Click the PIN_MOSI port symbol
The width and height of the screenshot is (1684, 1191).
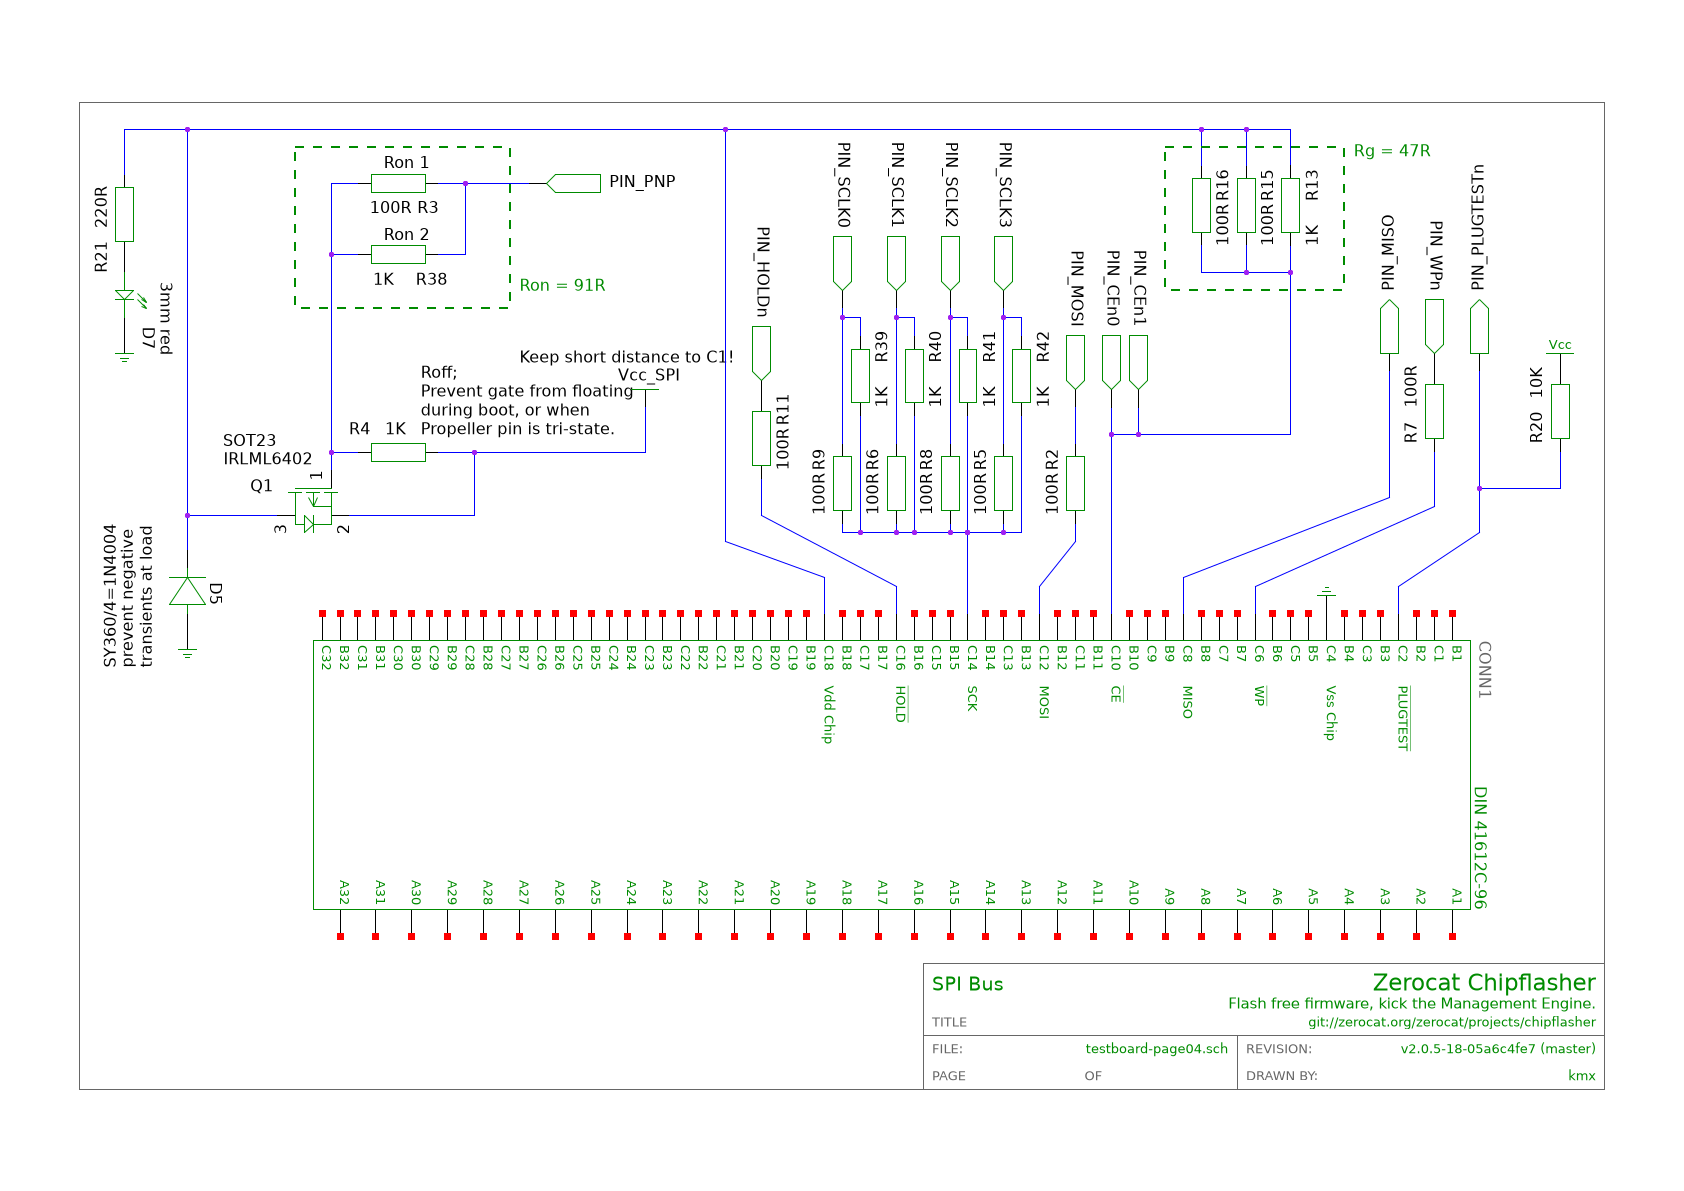[1075, 362]
